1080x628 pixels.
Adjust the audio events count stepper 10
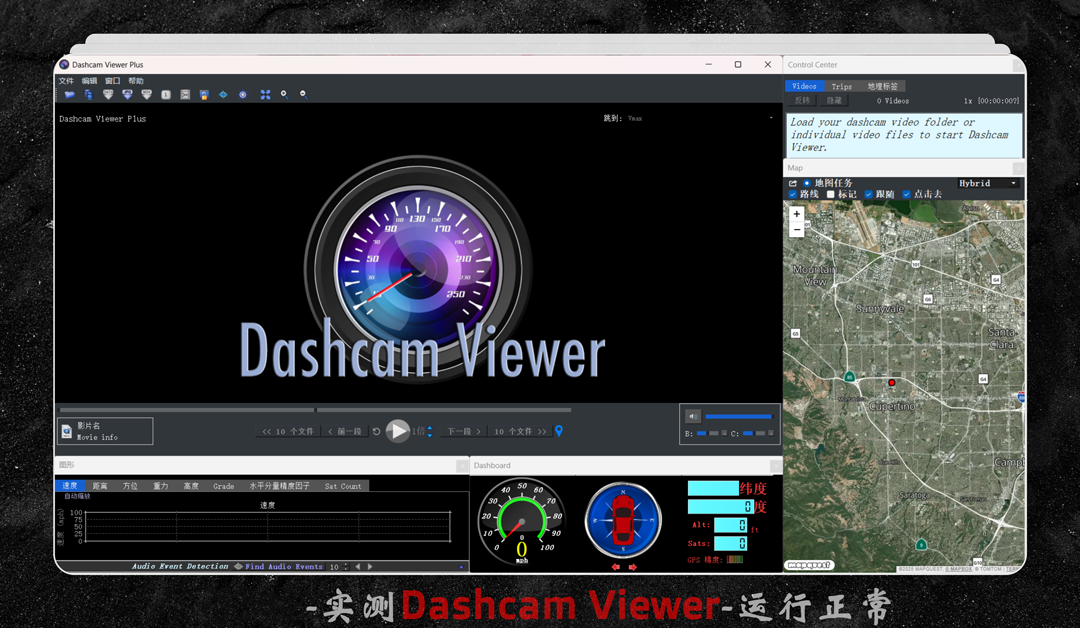pos(346,567)
